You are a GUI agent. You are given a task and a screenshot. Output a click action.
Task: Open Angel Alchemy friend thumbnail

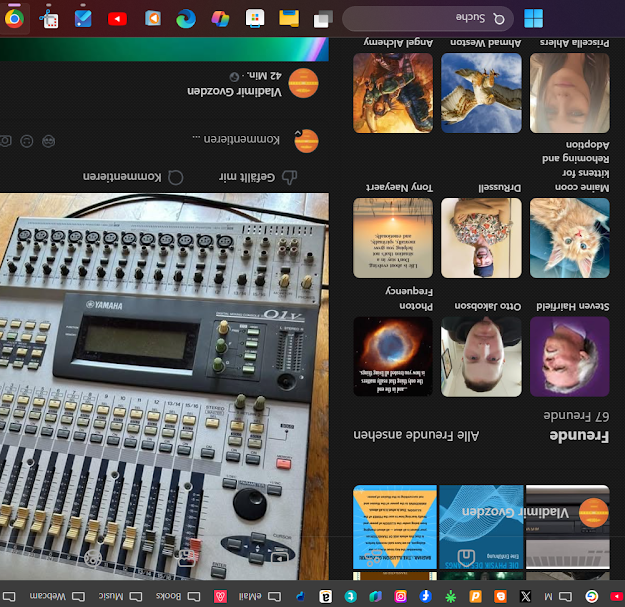point(393,93)
